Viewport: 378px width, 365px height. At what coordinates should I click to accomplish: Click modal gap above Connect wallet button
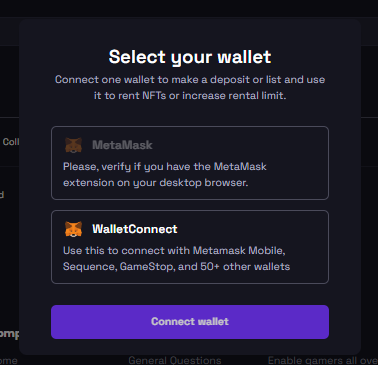pos(190,294)
